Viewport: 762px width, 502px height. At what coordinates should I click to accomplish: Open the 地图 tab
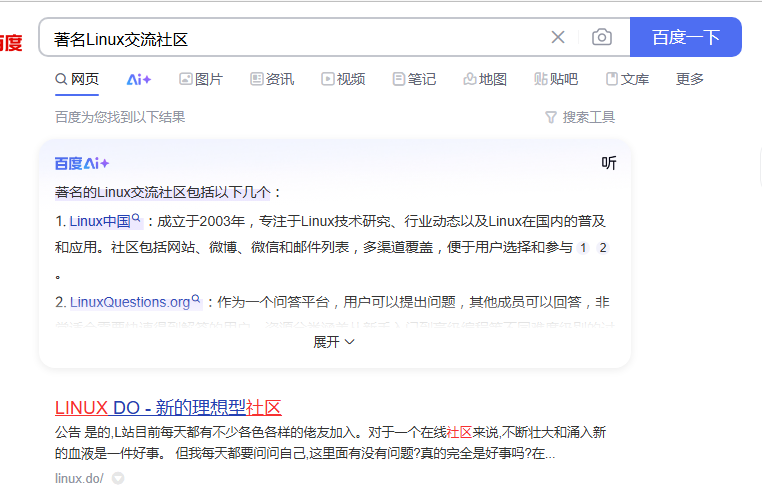(x=485, y=79)
